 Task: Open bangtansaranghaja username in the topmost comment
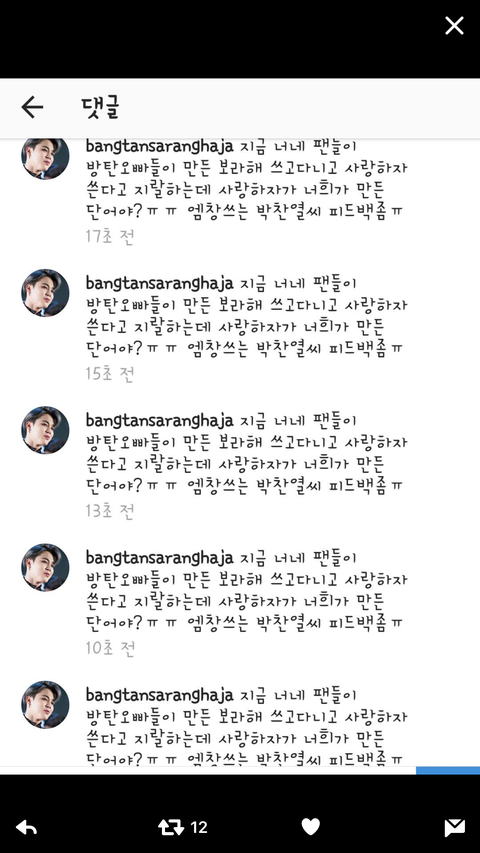(x=159, y=147)
